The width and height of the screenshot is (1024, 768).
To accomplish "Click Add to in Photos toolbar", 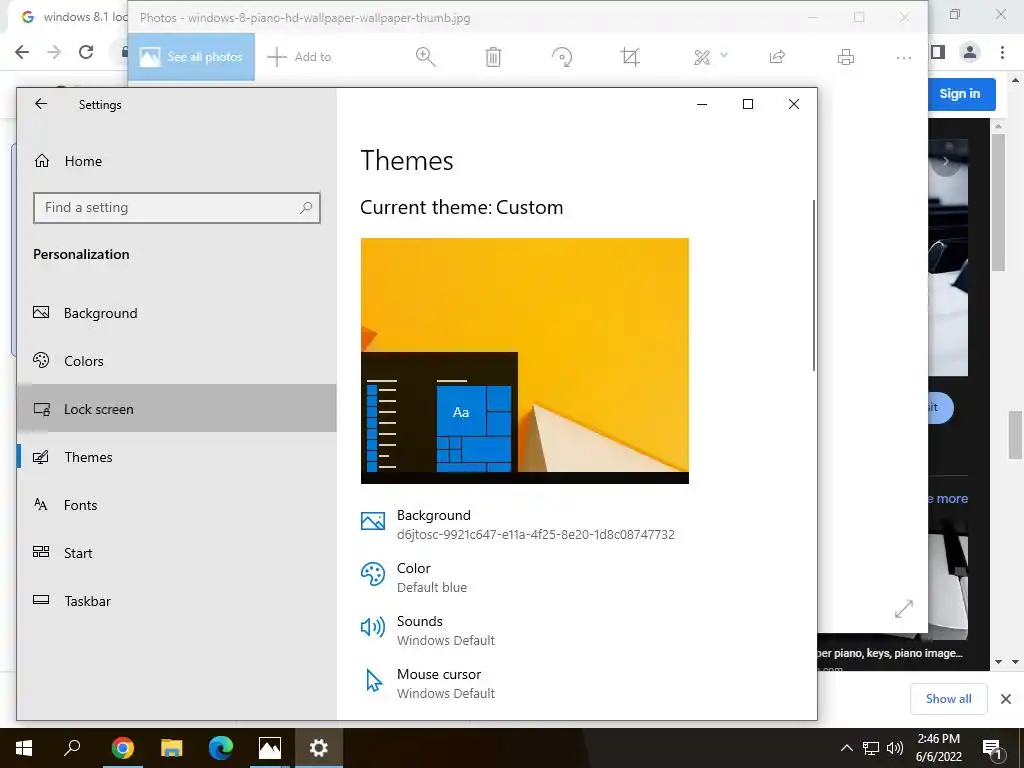I will [x=300, y=57].
